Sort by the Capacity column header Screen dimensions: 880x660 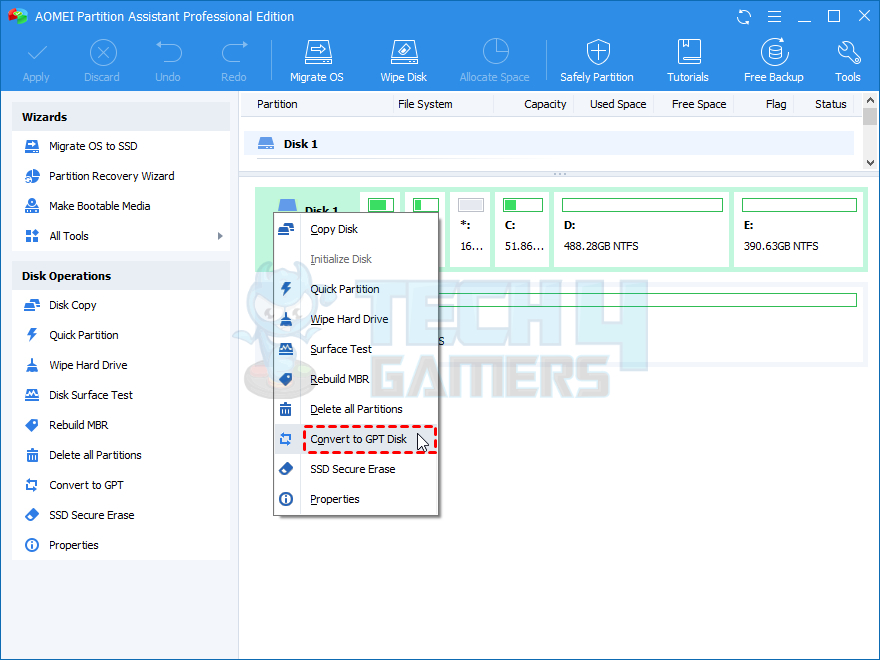point(545,104)
